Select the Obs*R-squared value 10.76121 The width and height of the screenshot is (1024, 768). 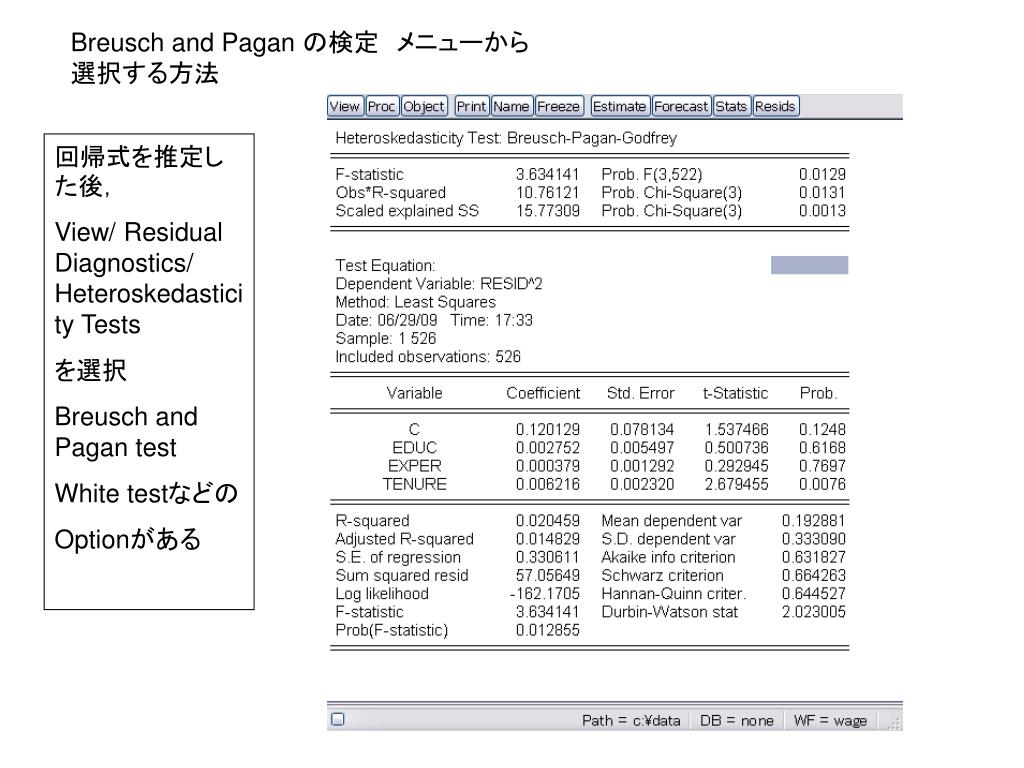[x=547, y=193]
